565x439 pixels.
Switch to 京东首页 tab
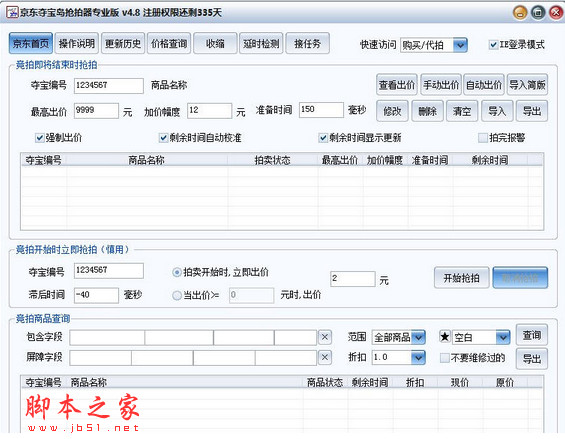pyautogui.click(x=31, y=44)
